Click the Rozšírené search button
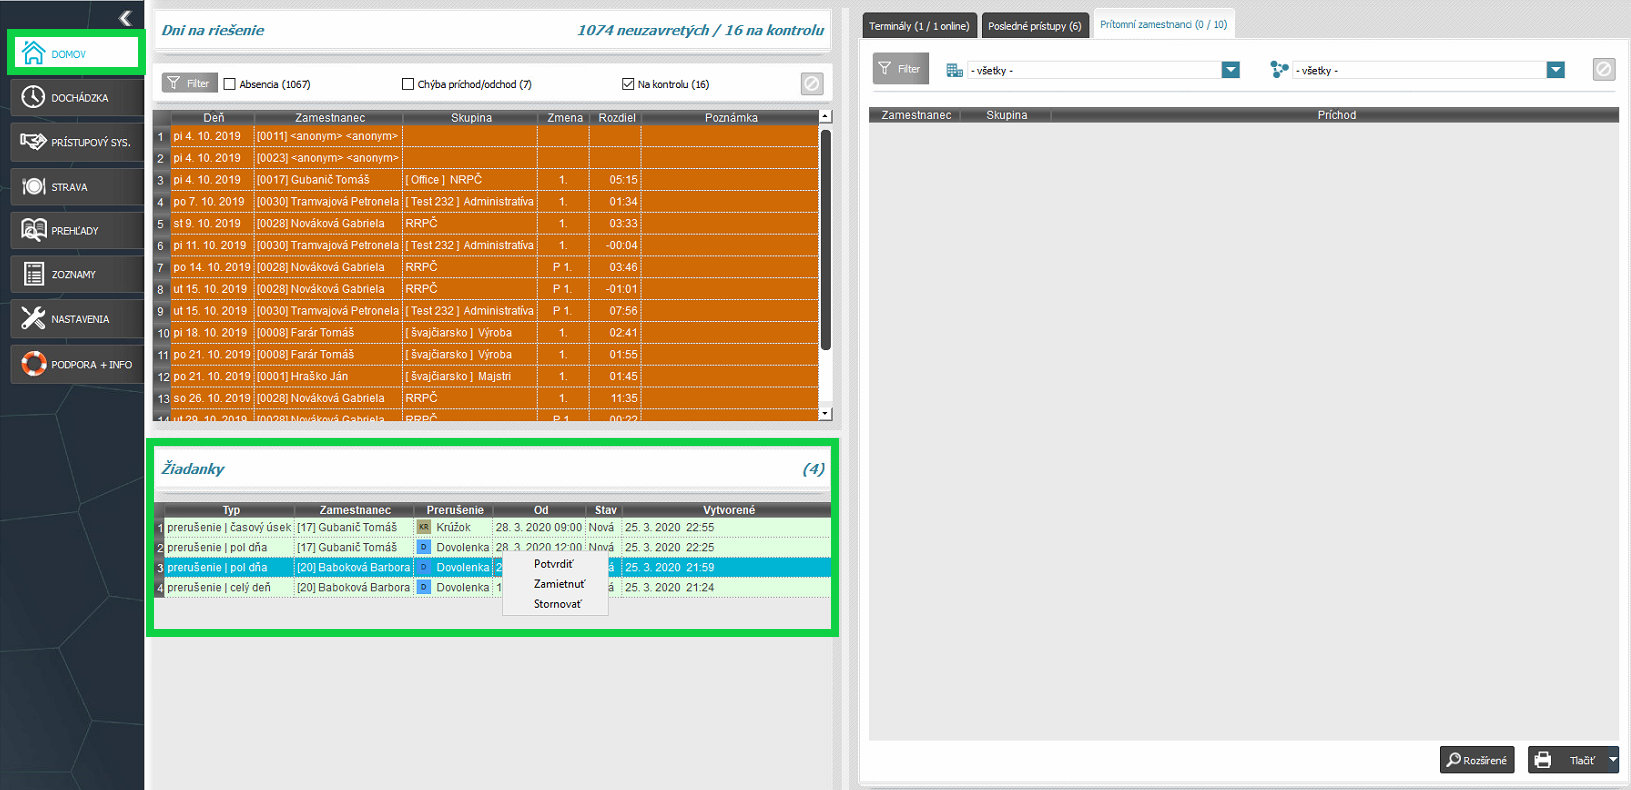The image size is (1631, 790). click(x=1477, y=760)
